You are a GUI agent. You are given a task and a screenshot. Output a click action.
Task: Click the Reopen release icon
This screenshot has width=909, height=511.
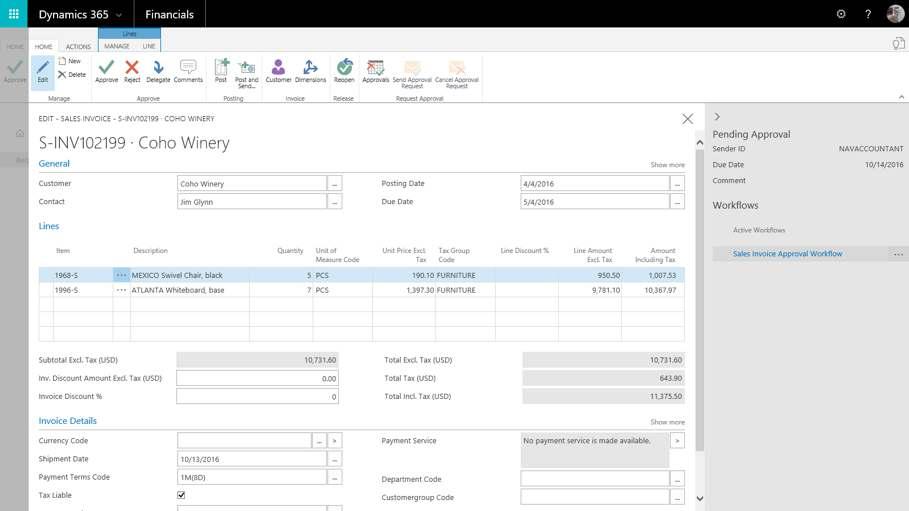point(344,71)
